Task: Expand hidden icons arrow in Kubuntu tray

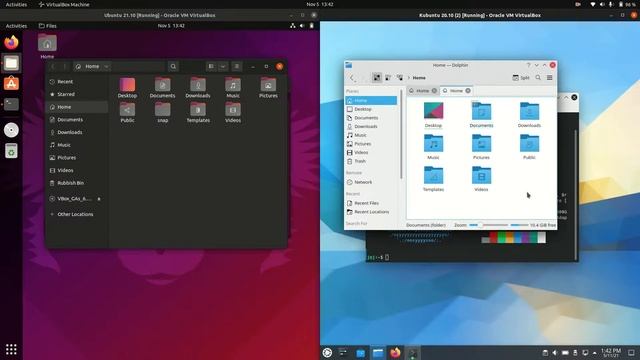Action: [594, 353]
